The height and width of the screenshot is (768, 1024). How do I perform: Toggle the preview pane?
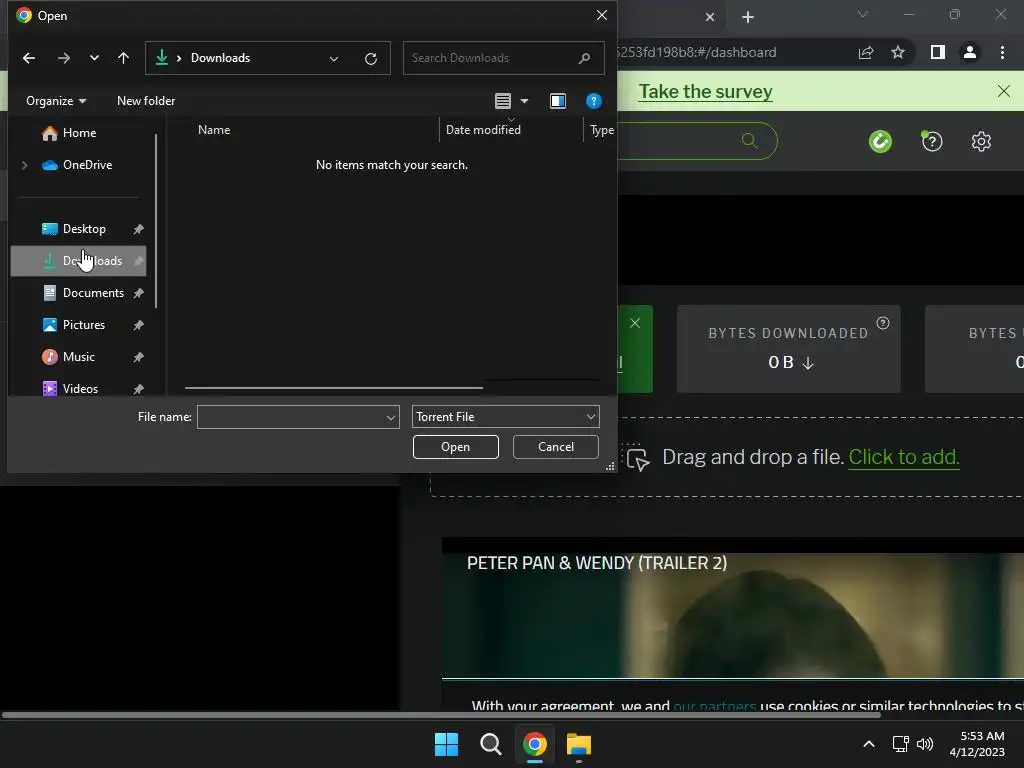coord(558,101)
